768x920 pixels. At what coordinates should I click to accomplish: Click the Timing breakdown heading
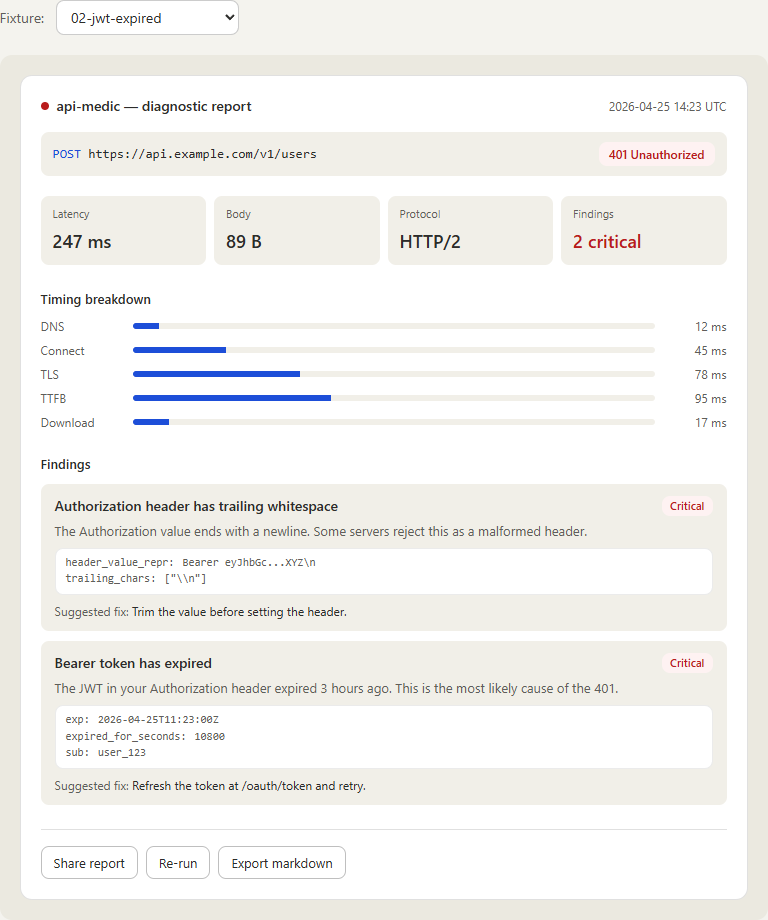click(x=96, y=299)
